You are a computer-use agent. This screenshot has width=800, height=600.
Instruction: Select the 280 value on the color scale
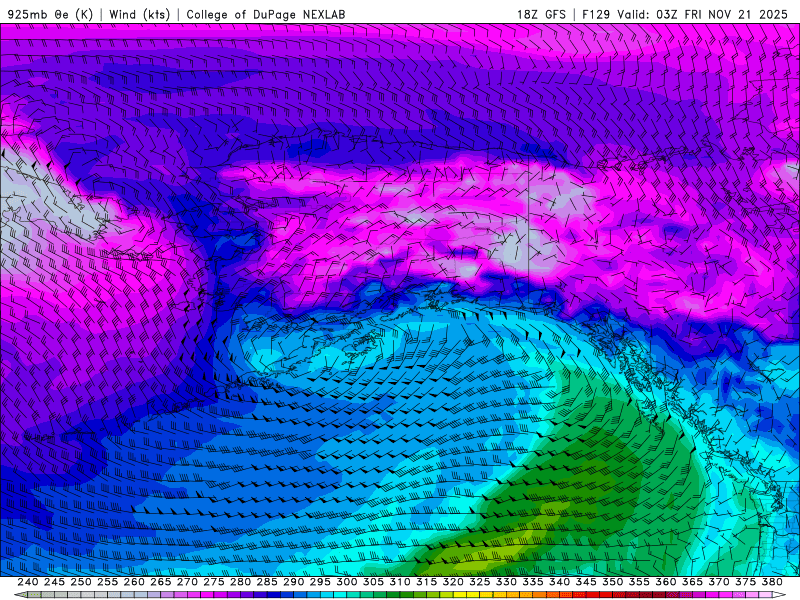[240, 582]
